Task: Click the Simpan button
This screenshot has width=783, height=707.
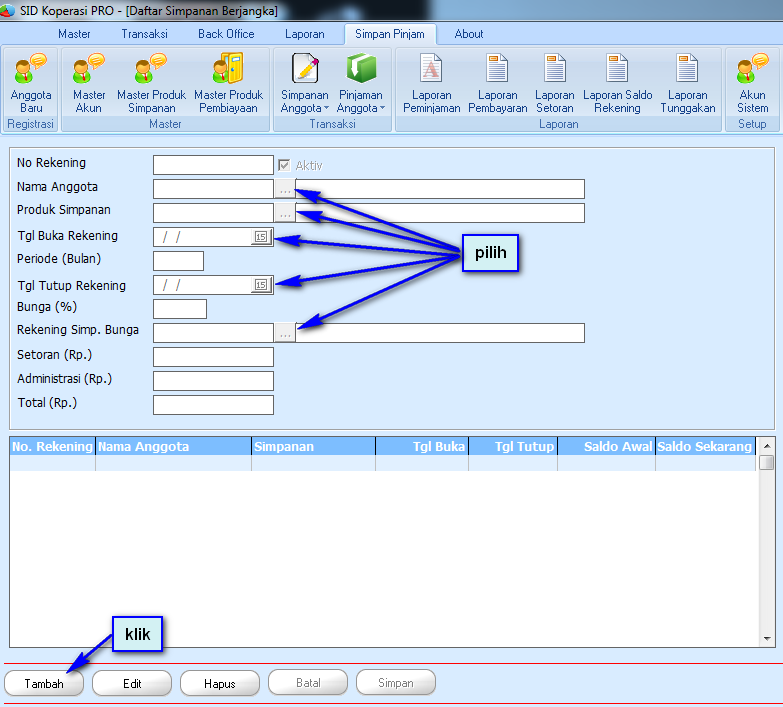Action: point(396,683)
